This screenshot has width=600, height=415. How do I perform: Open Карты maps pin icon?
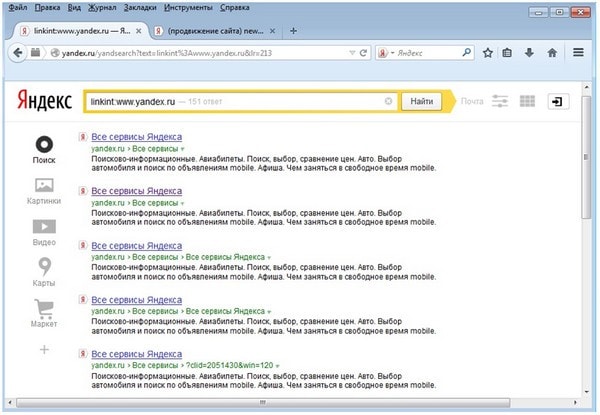44,267
